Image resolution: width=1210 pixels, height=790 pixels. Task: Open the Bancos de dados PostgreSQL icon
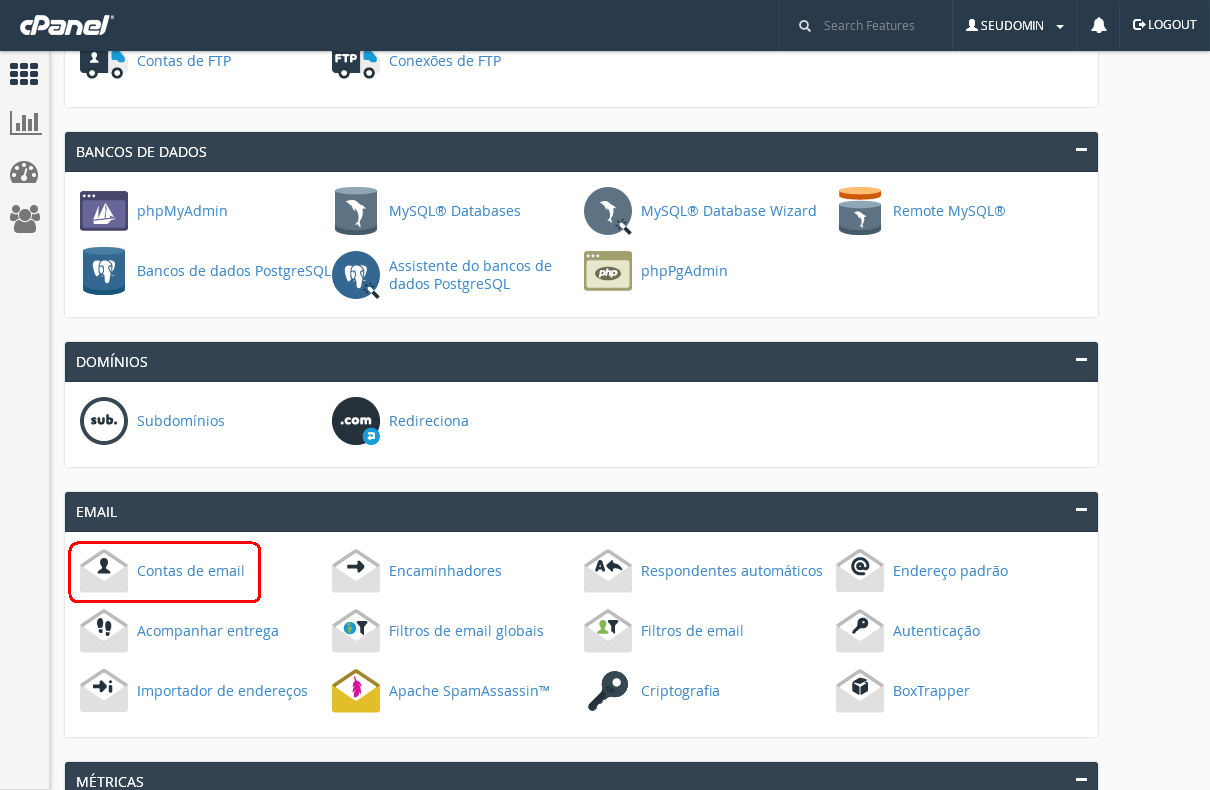click(x=104, y=271)
